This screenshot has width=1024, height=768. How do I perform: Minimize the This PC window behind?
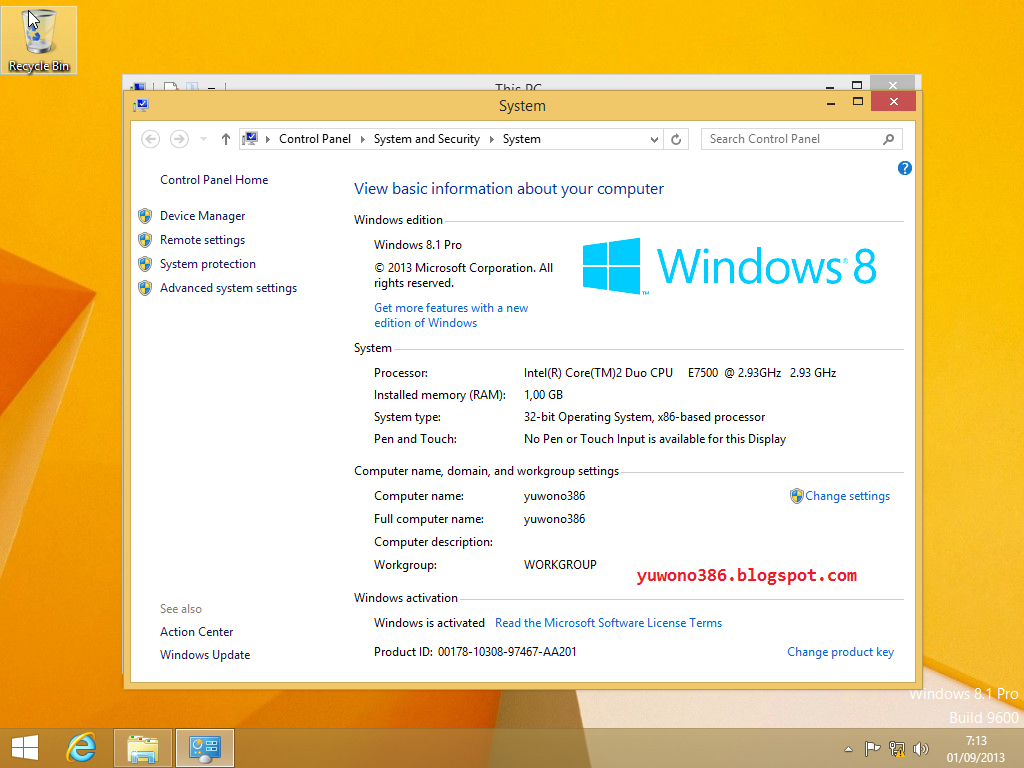pos(829,86)
